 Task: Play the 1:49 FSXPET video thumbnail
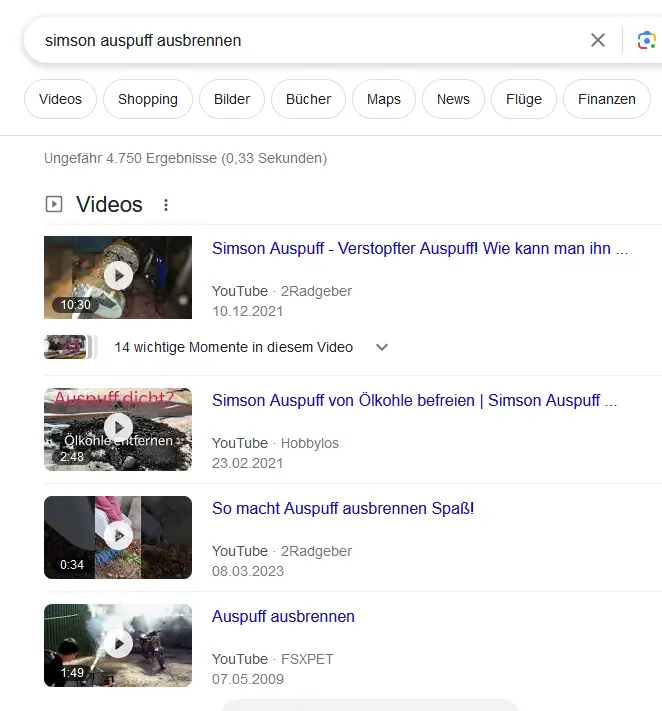point(118,645)
